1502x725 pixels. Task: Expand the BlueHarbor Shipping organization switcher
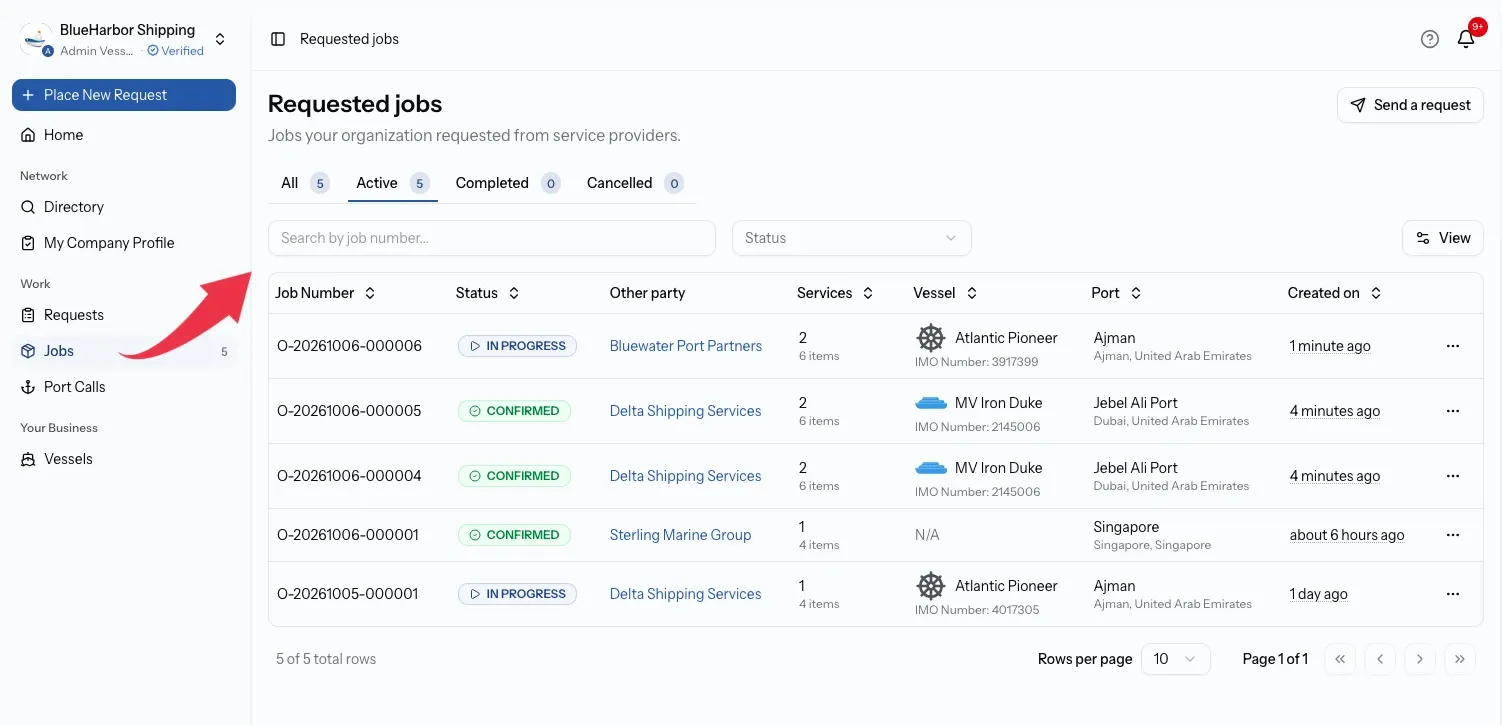pos(220,40)
